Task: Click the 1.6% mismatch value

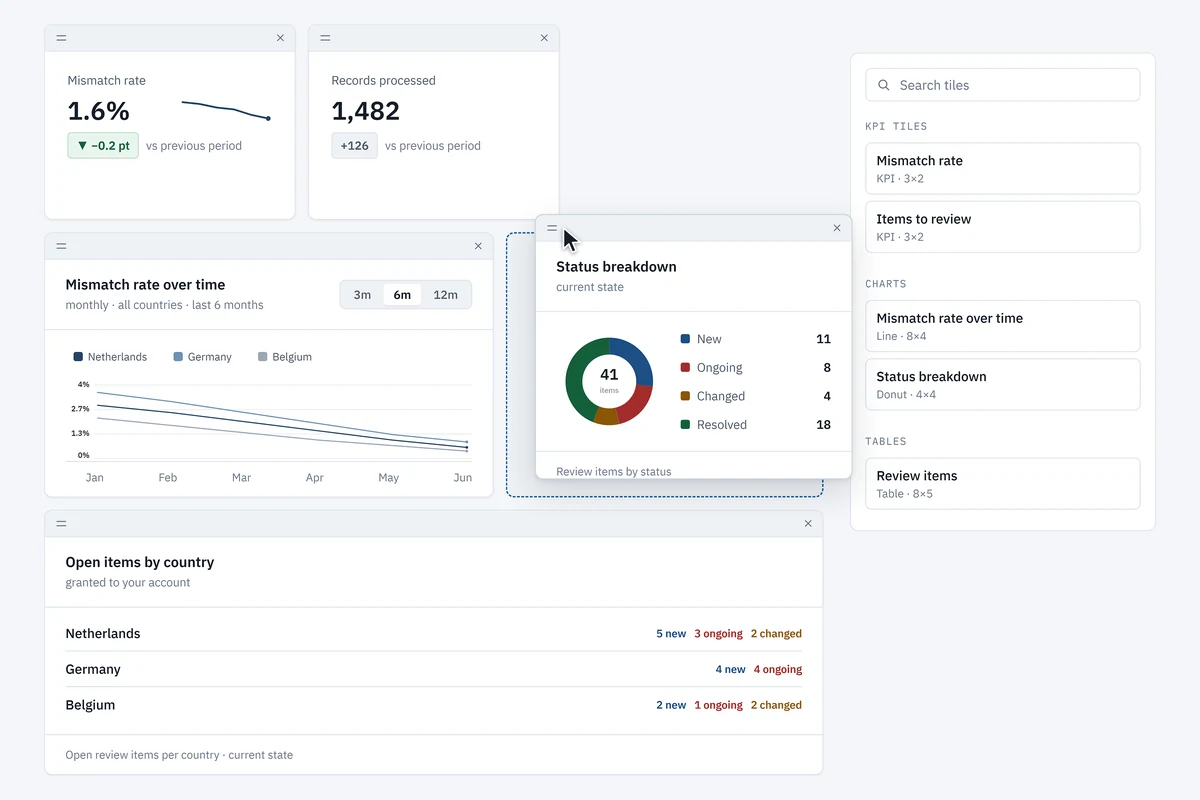Action: tap(98, 111)
